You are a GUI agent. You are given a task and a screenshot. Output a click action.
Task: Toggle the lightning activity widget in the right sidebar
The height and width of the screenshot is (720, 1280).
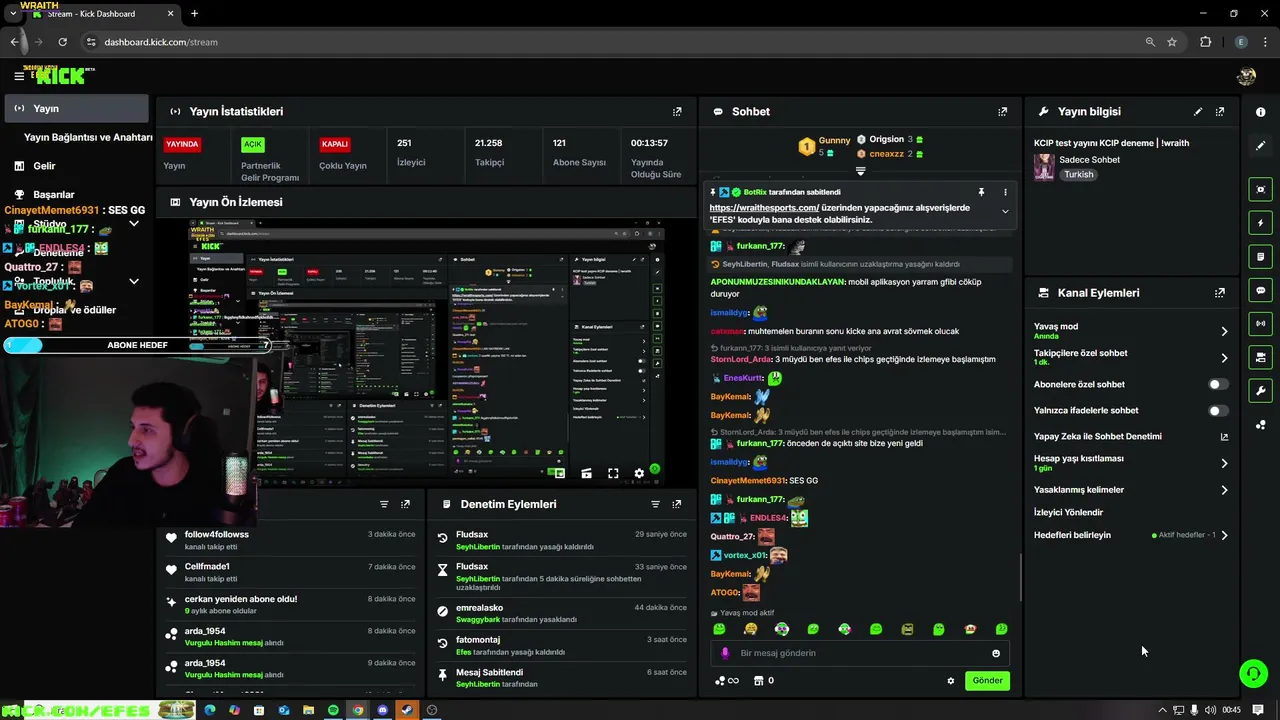(x=1261, y=223)
